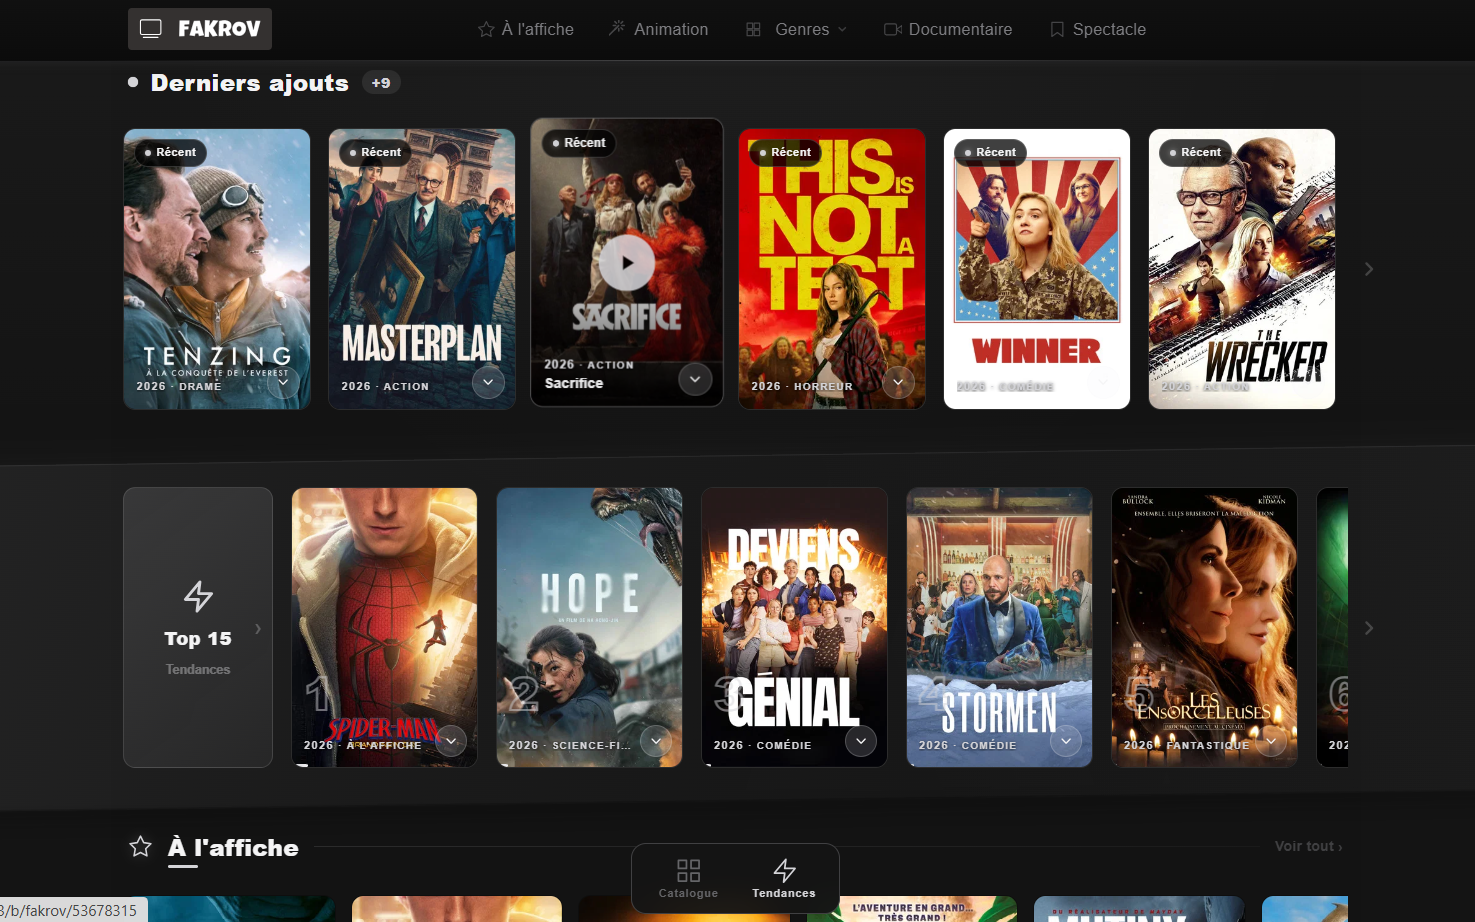Screen dimensions: 1475x922
Task: Open the Genres dropdown menu
Action: 797,30
